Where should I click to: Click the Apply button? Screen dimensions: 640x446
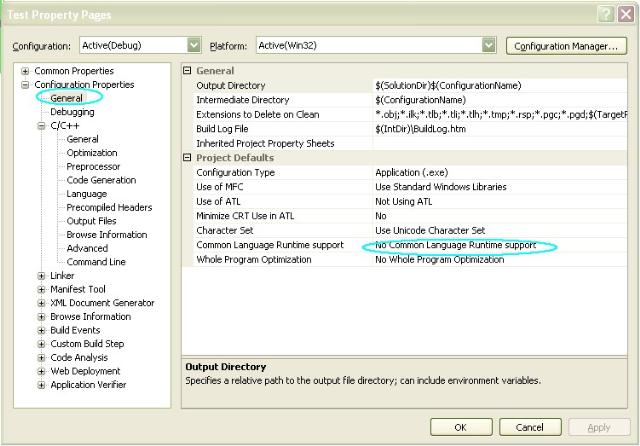[599, 427]
